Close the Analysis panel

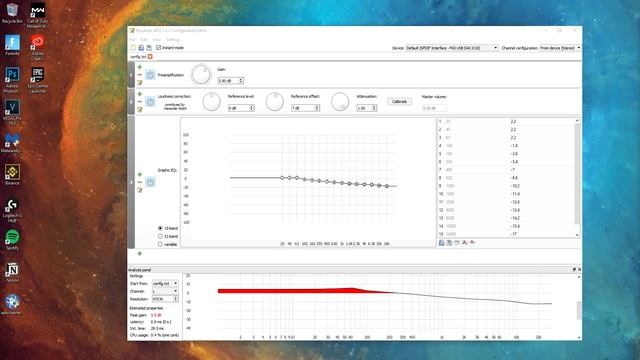tap(579, 269)
